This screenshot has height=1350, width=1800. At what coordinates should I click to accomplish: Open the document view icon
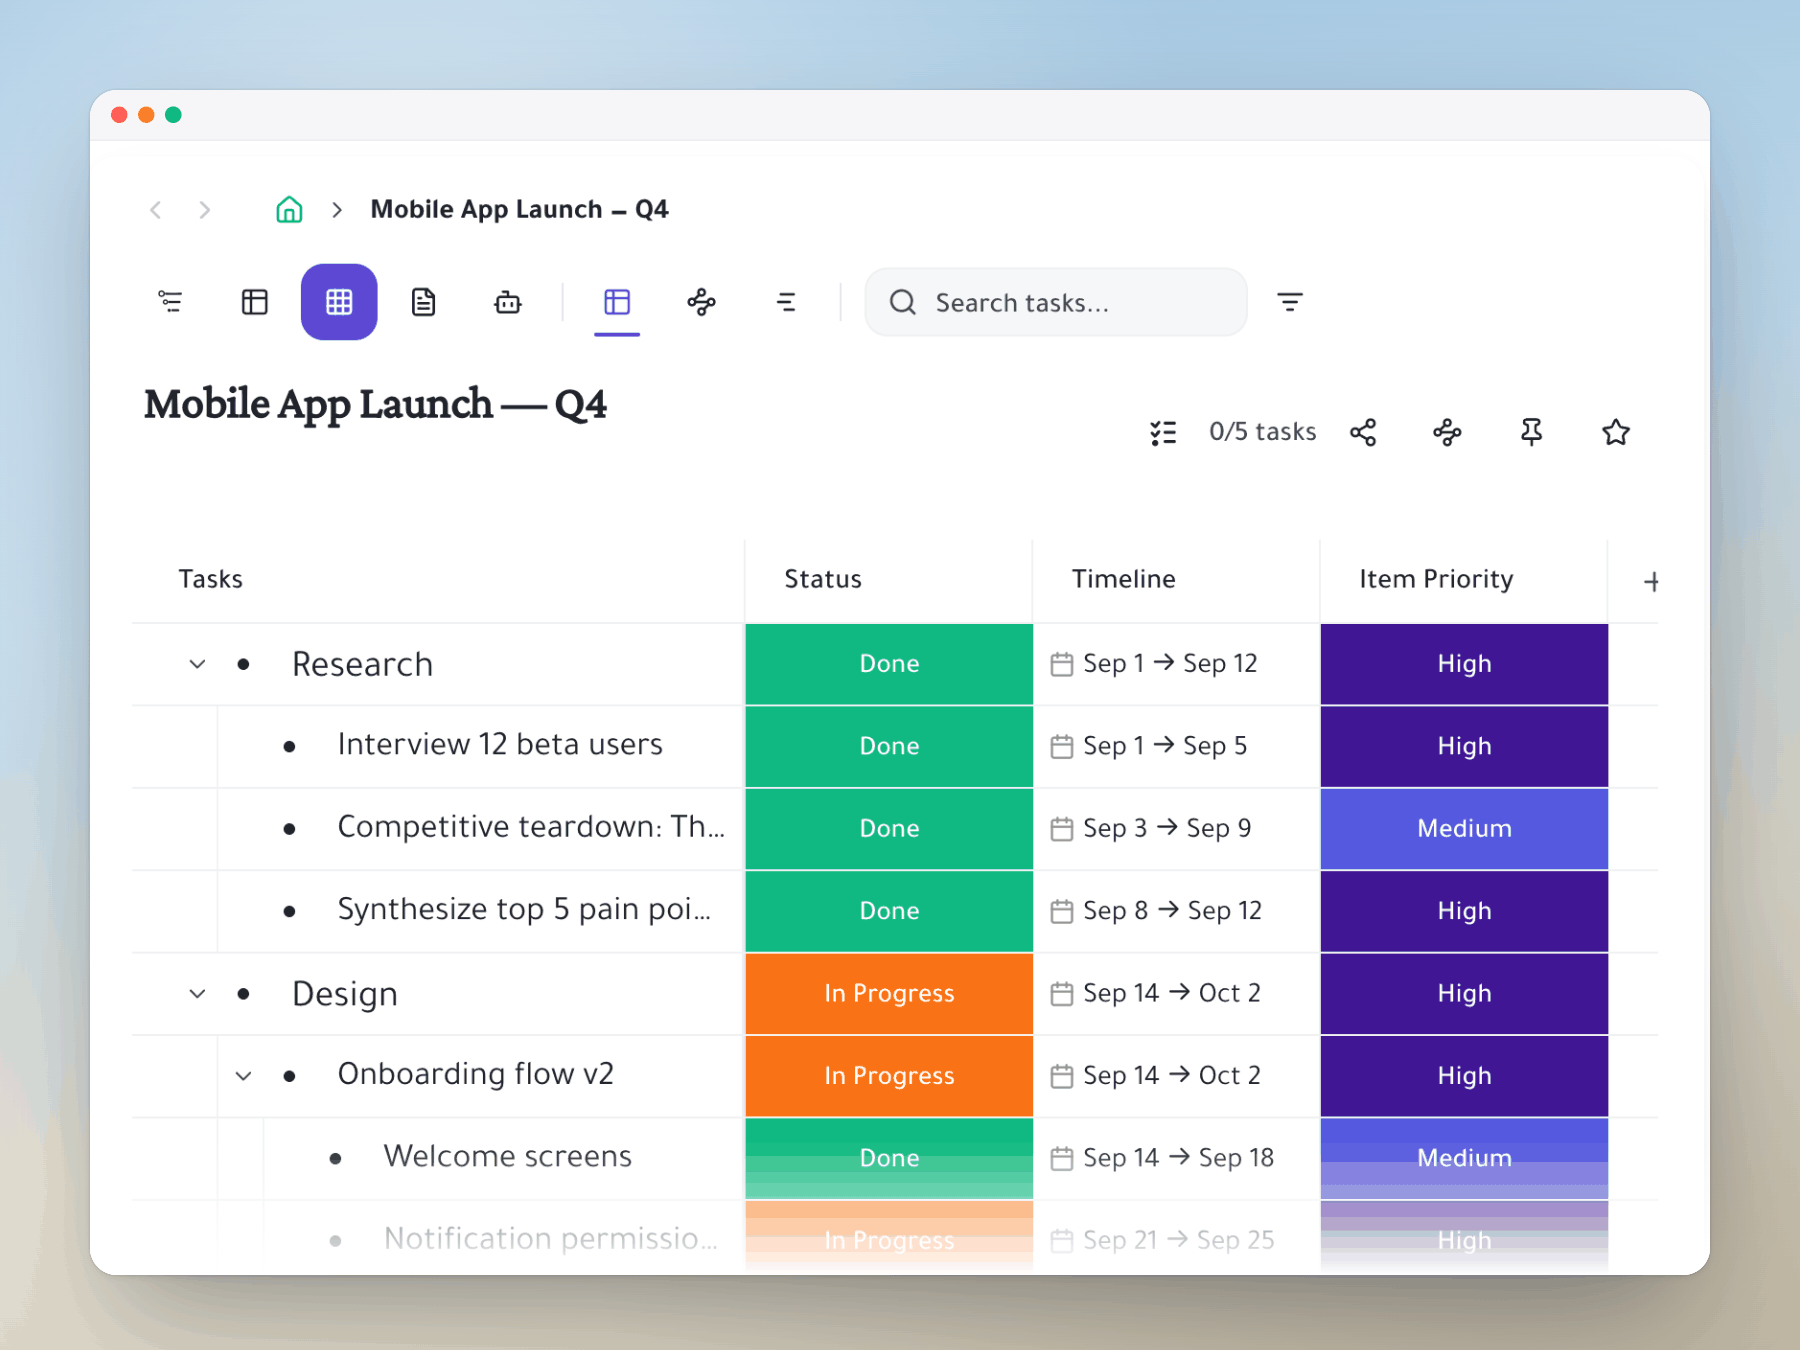point(424,302)
